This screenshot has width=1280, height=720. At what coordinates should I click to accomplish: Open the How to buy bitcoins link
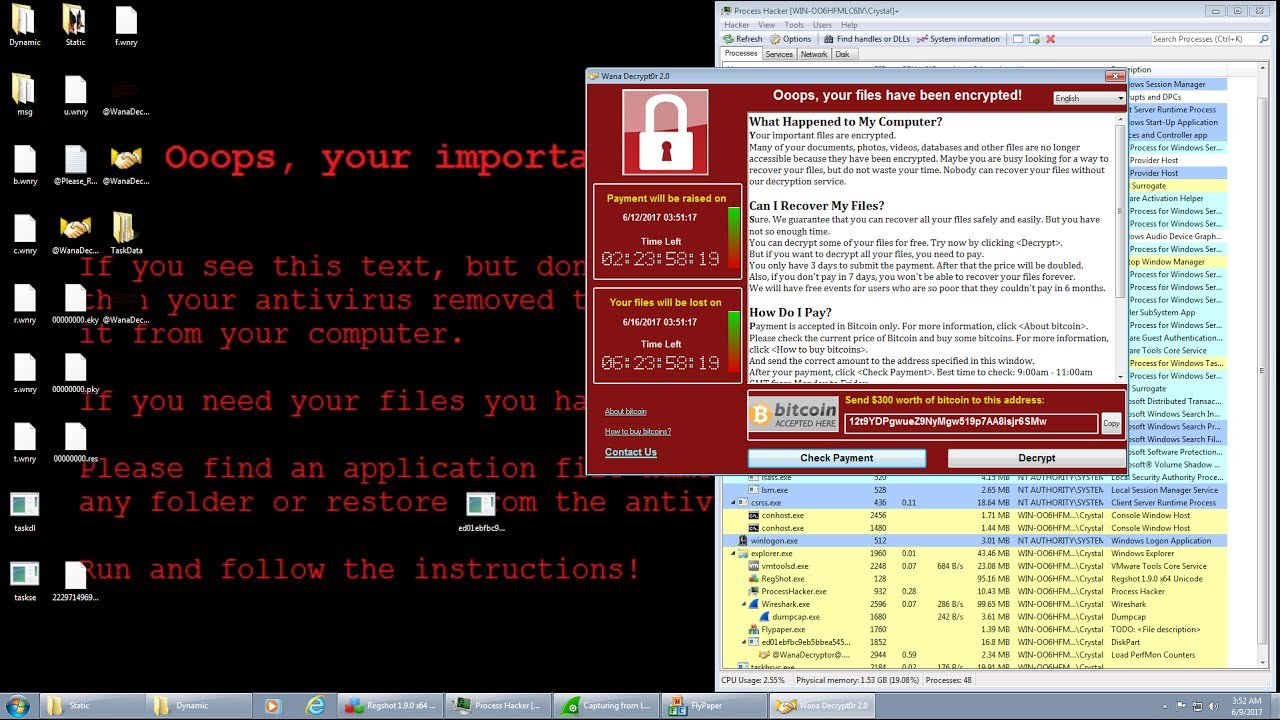tap(638, 431)
